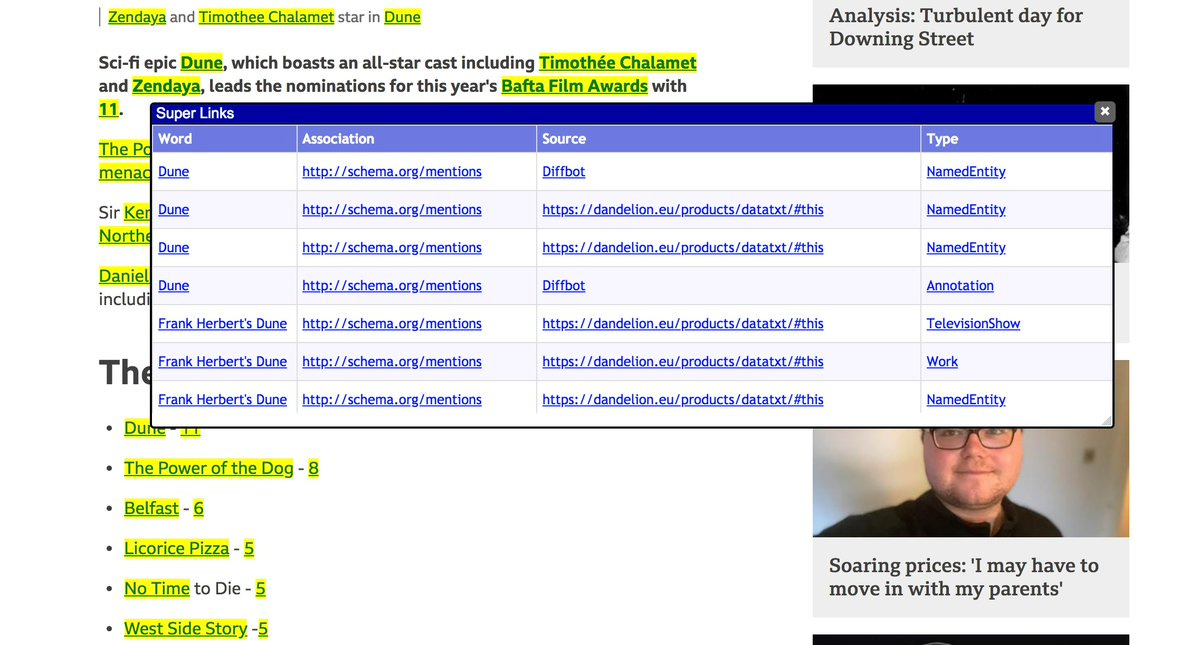The width and height of the screenshot is (1199, 645).
Task: Click the 5 beside No Time to Die
Action: coord(261,588)
